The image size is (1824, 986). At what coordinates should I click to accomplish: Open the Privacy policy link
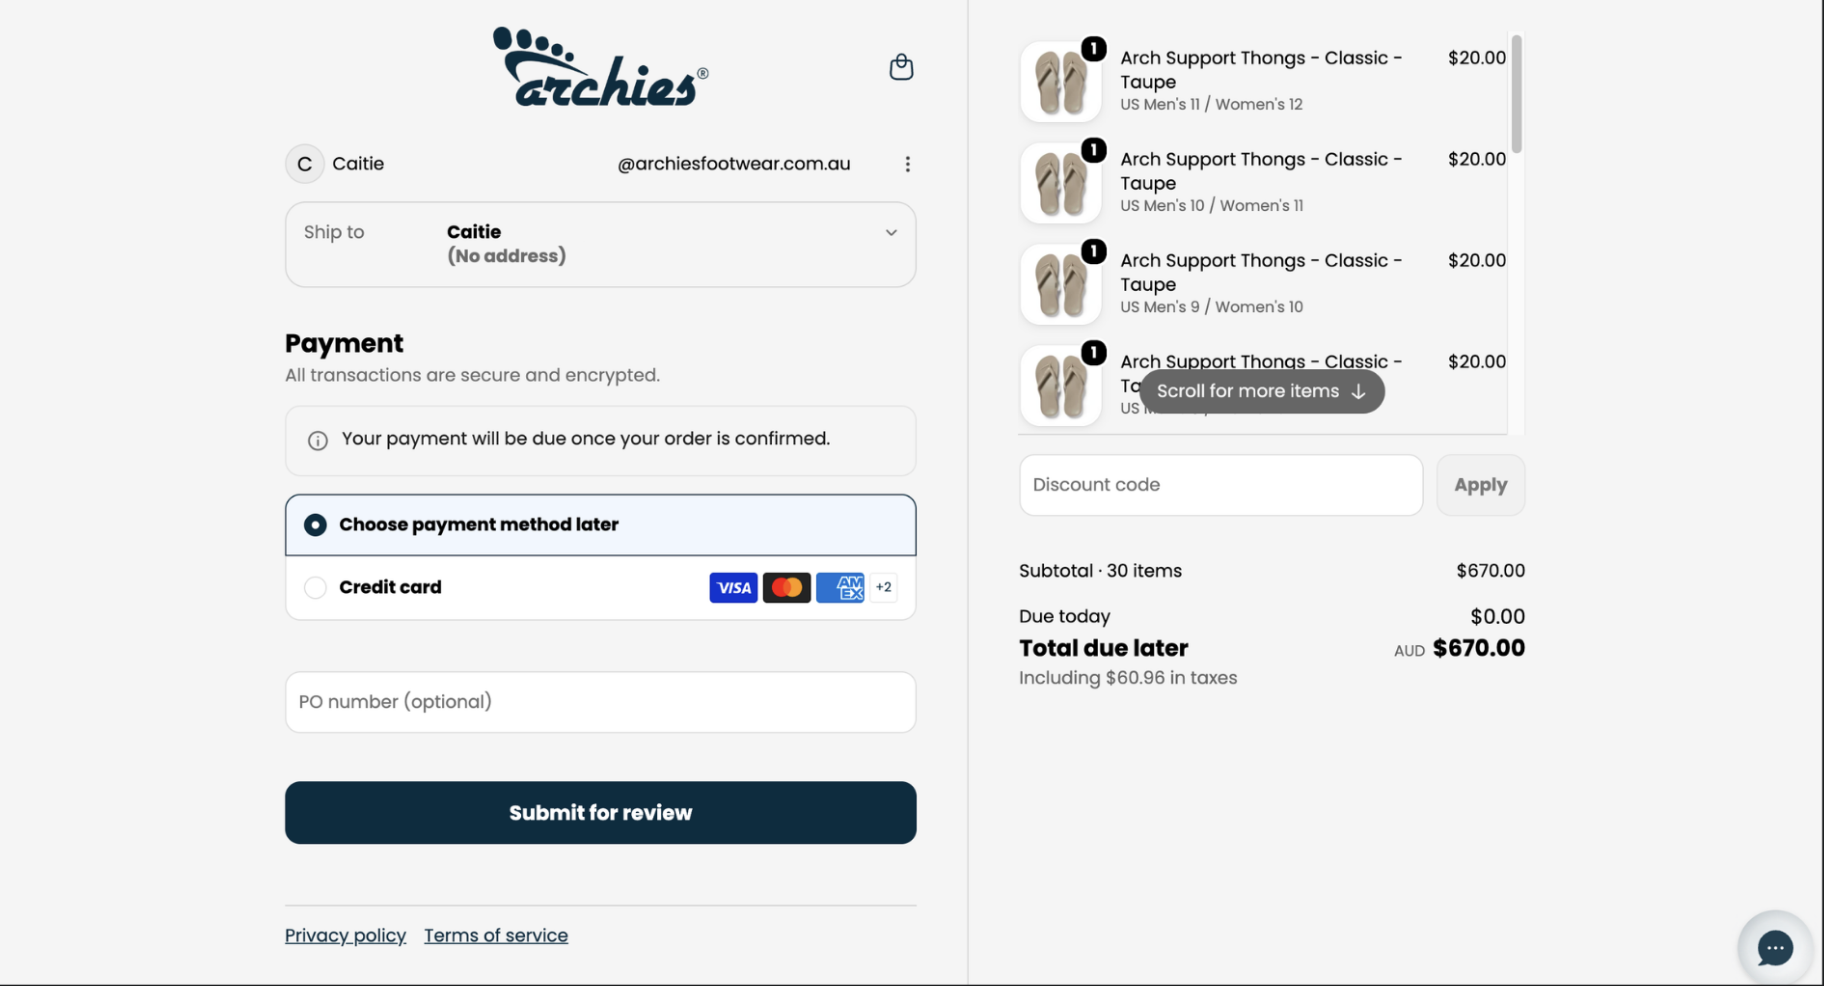(x=345, y=935)
